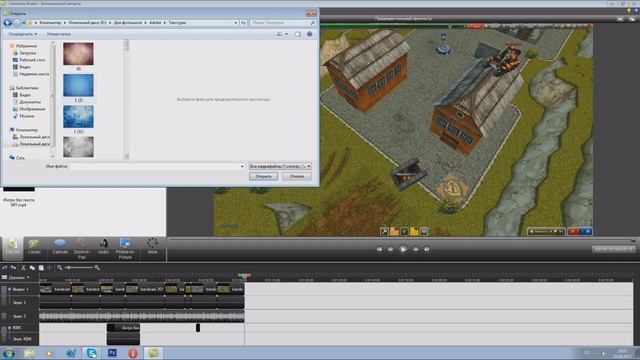Screen dimensions: 640x360
Task: Click the timeline Paste icon
Action: pyautogui.click(x=41, y=268)
